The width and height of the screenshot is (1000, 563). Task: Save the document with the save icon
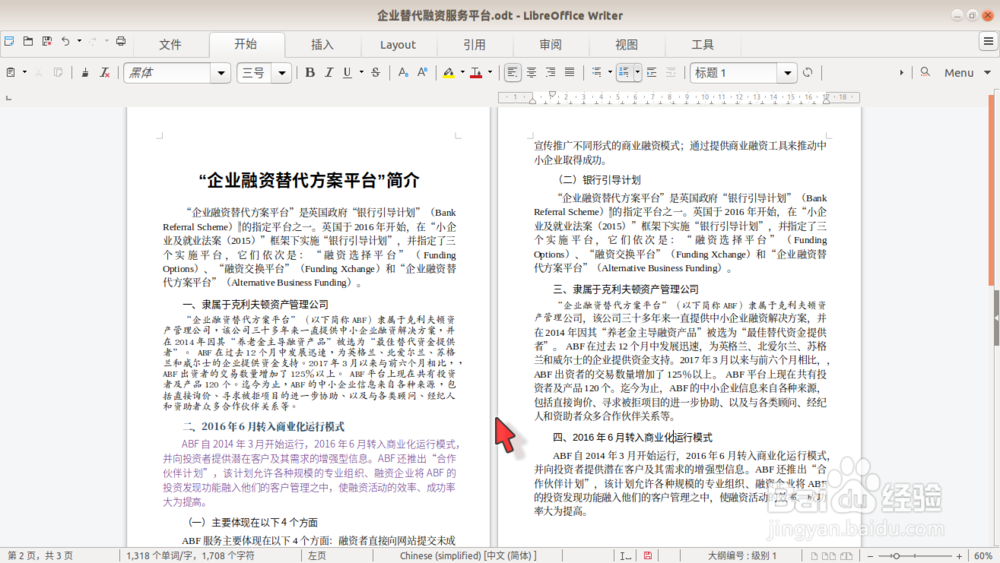click(x=47, y=41)
